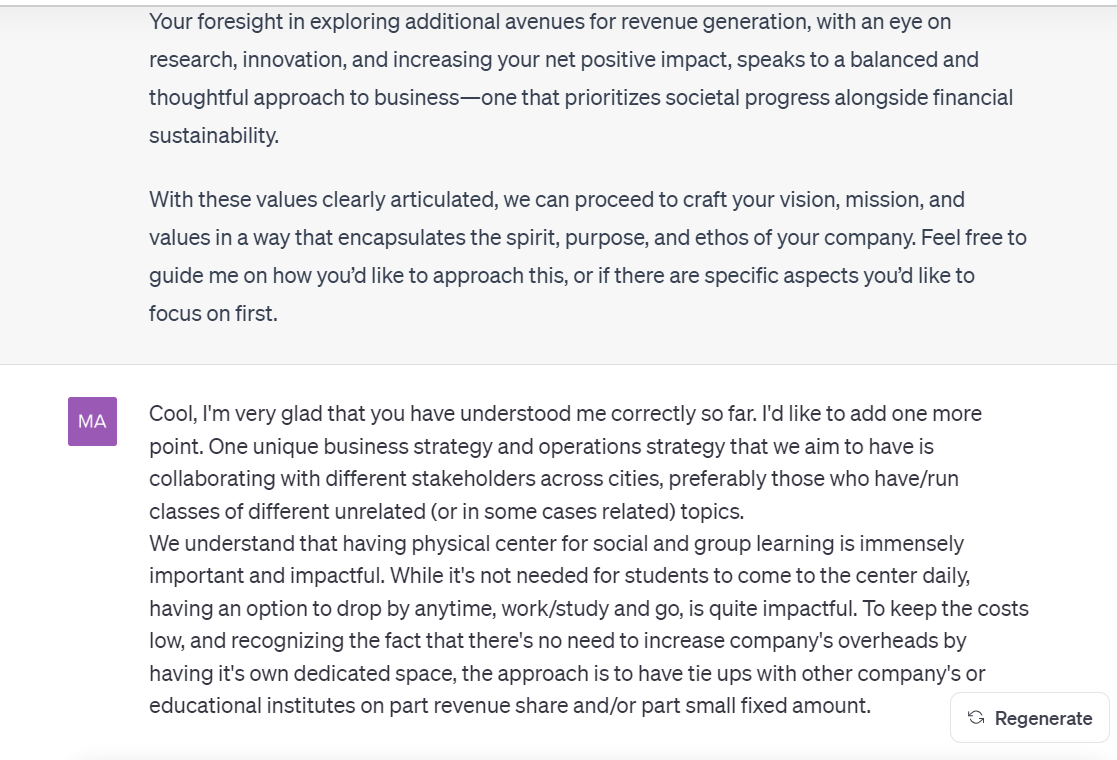Click the user message starting "Cool, I'm very glad"
Screen dimensions: 1117x760
565,413
